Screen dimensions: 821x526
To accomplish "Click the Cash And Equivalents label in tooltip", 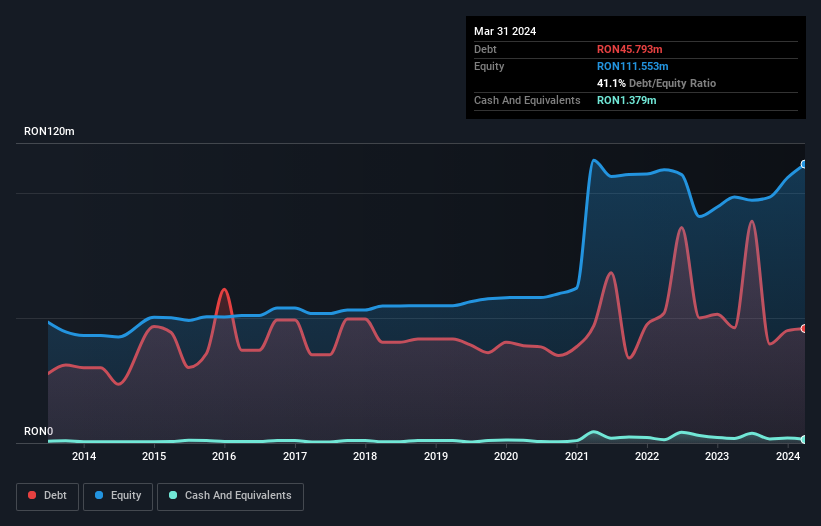I will (x=527, y=100).
